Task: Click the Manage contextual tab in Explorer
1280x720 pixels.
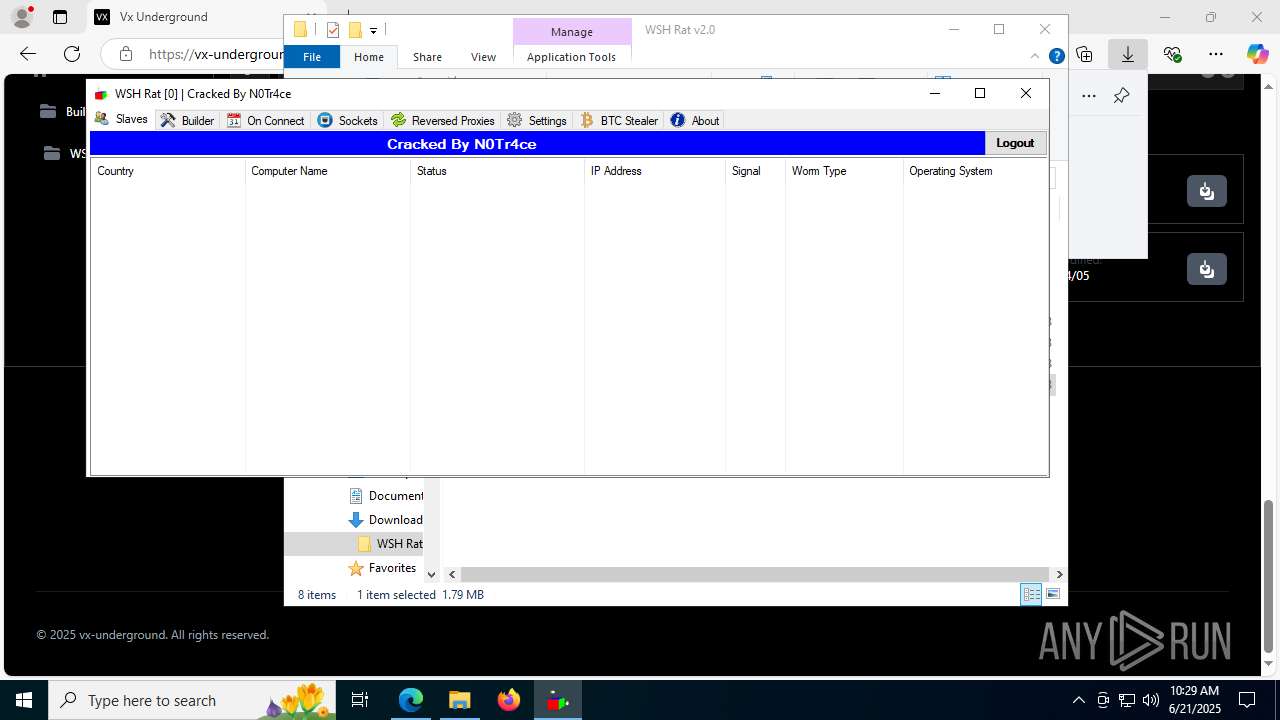Action: pyautogui.click(x=572, y=32)
